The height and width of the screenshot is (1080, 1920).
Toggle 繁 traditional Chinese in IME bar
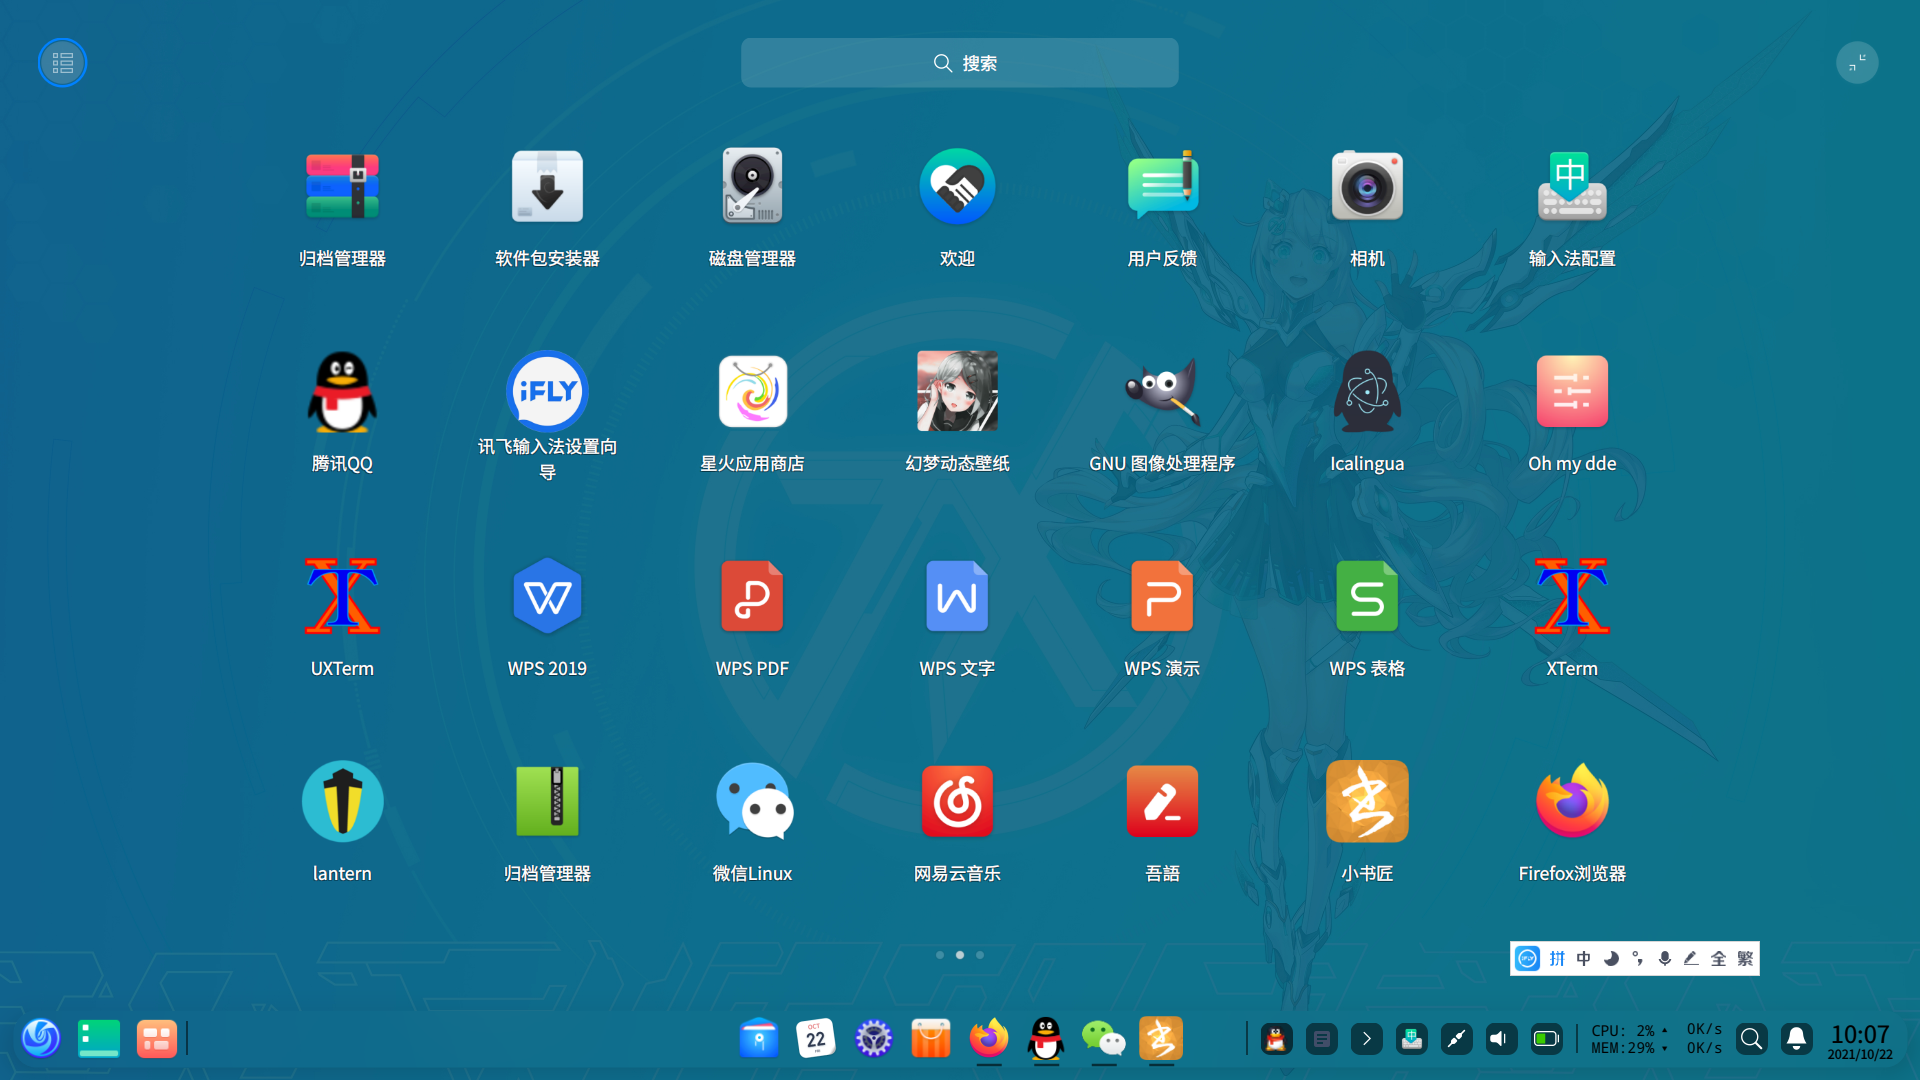[x=1745, y=959]
